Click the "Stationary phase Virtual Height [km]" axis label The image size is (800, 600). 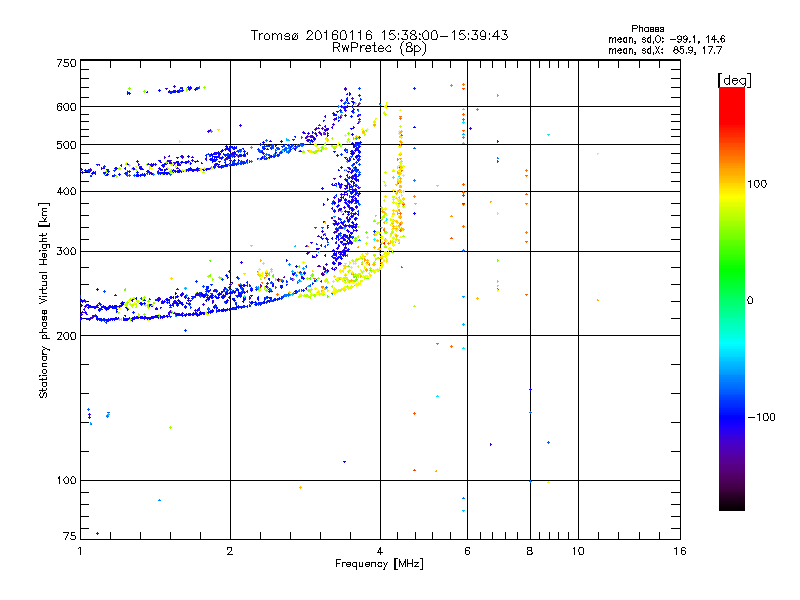pyautogui.click(x=44, y=300)
